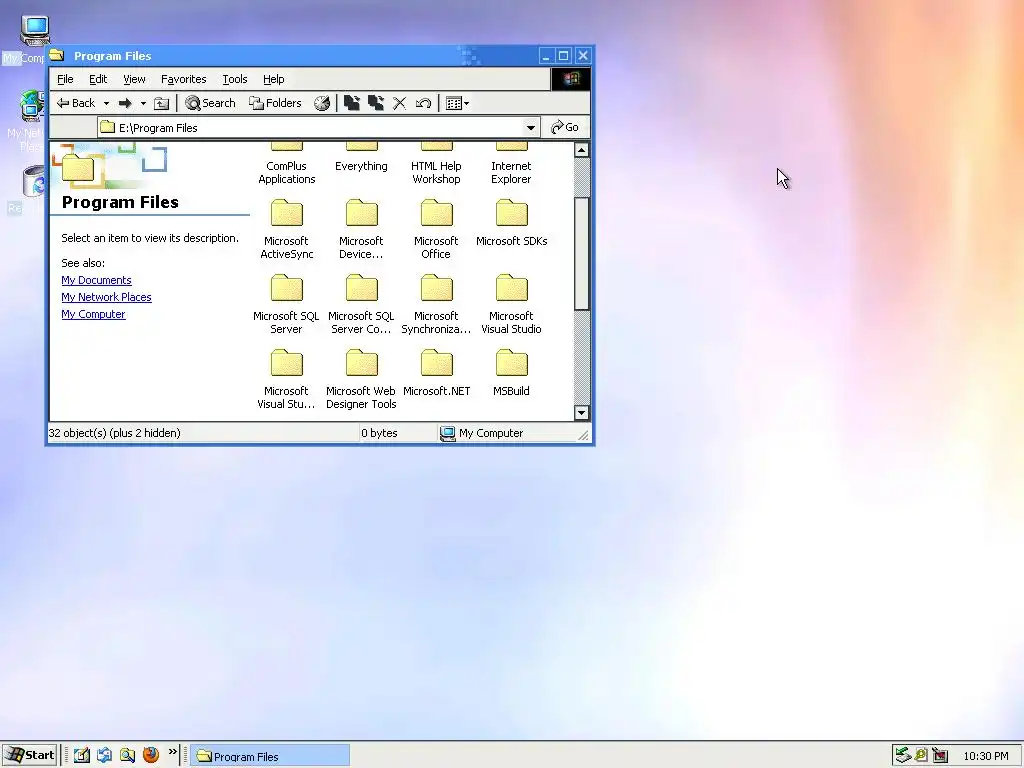Click the vertical scrollbar thumb

click(x=581, y=253)
